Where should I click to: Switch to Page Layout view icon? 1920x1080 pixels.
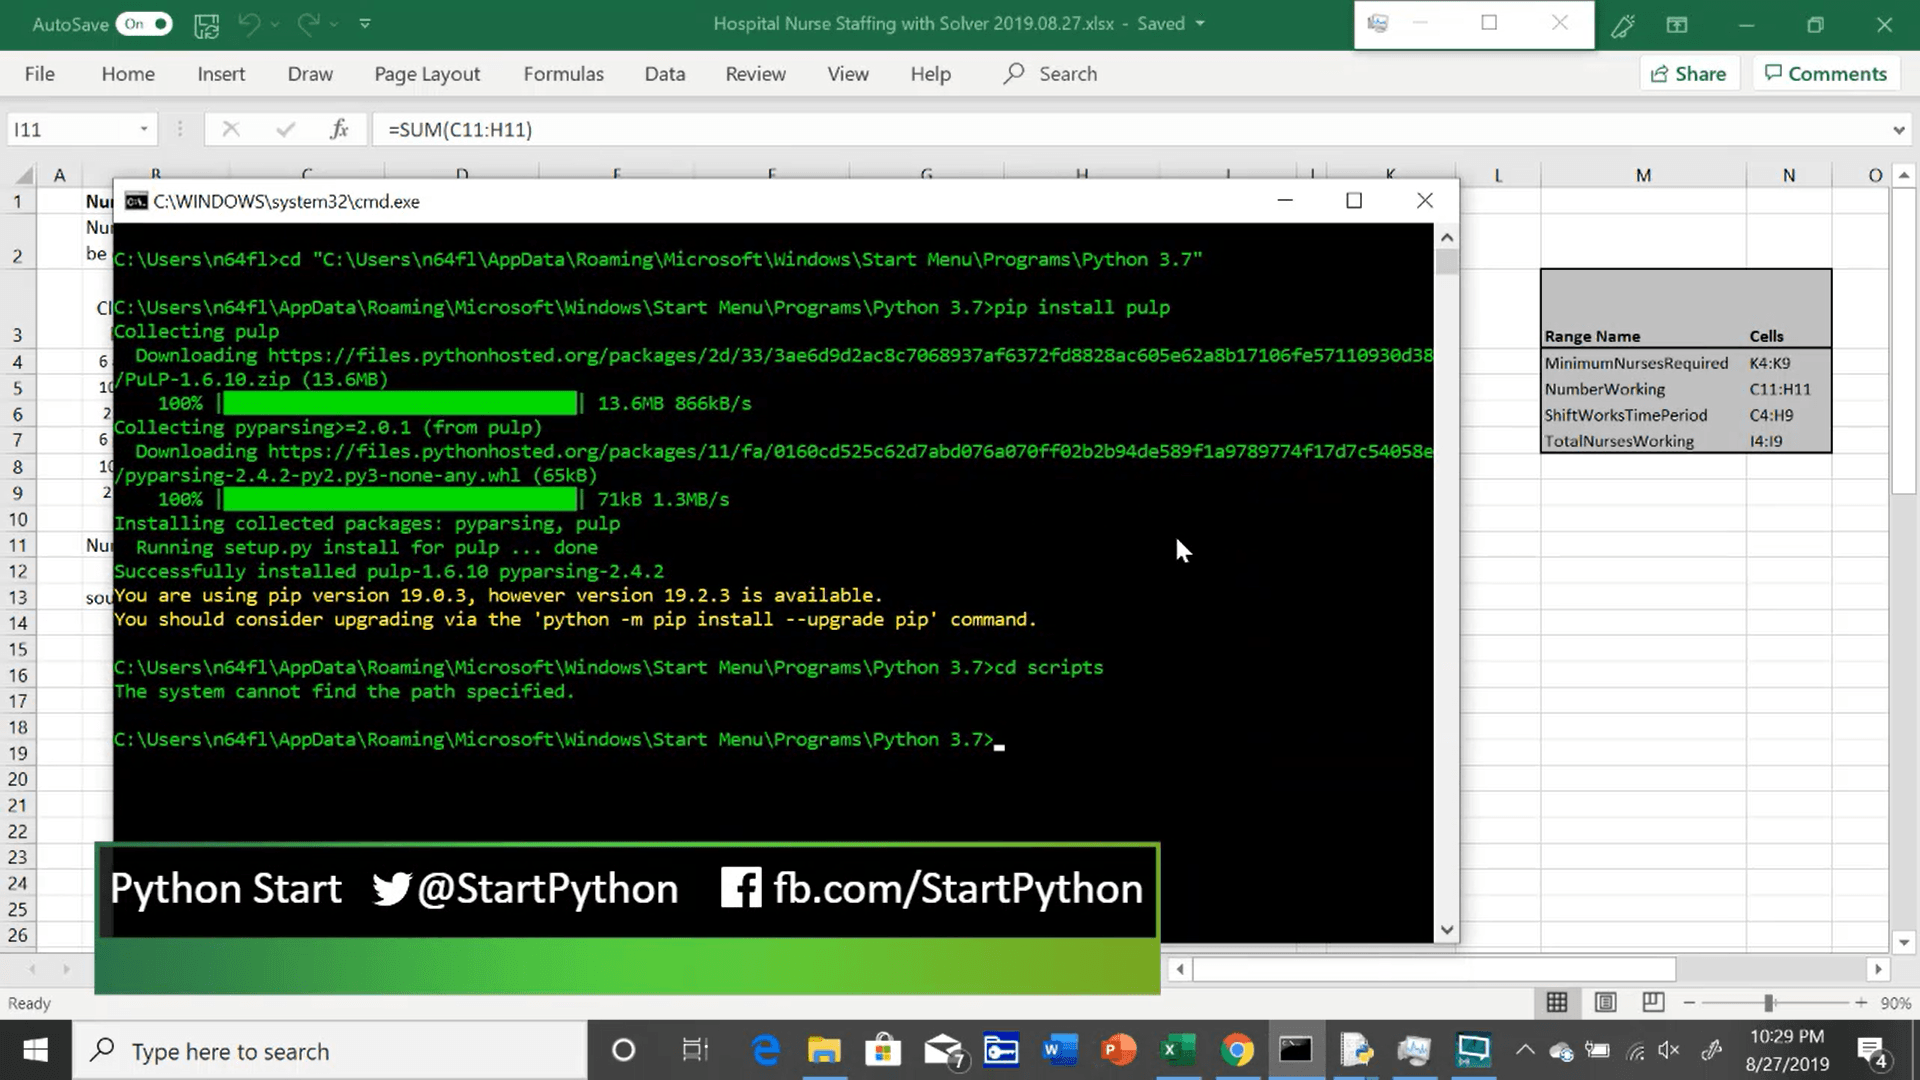tap(1605, 1002)
